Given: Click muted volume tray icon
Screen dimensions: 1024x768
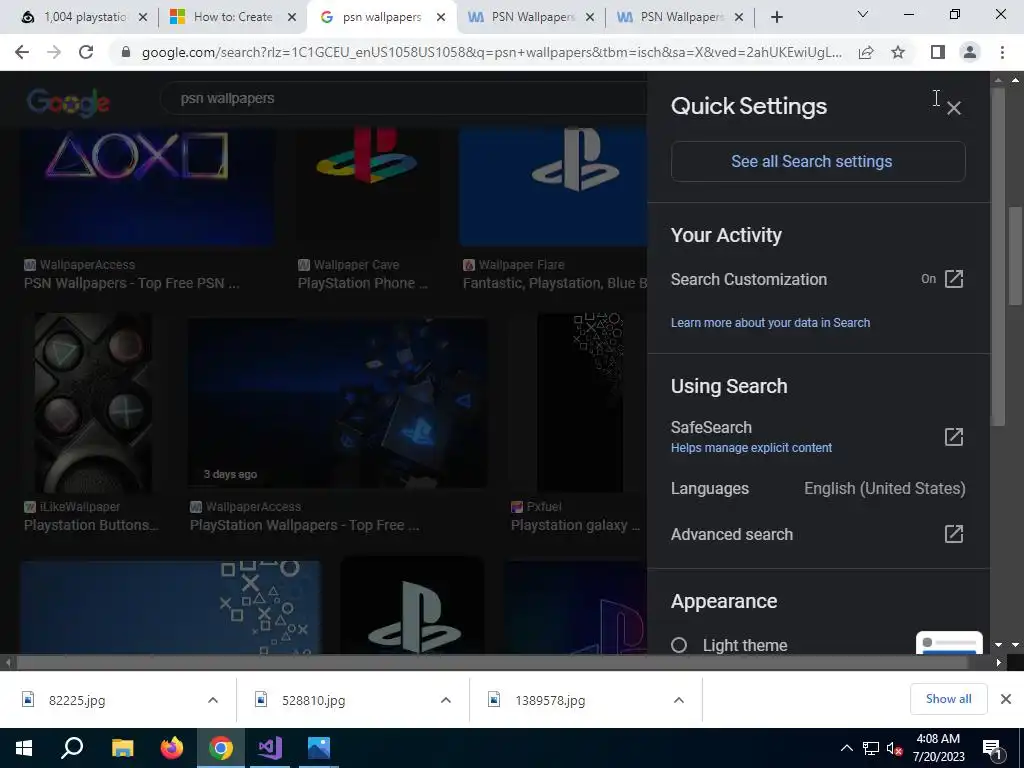Looking at the screenshot, I should click(x=894, y=748).
